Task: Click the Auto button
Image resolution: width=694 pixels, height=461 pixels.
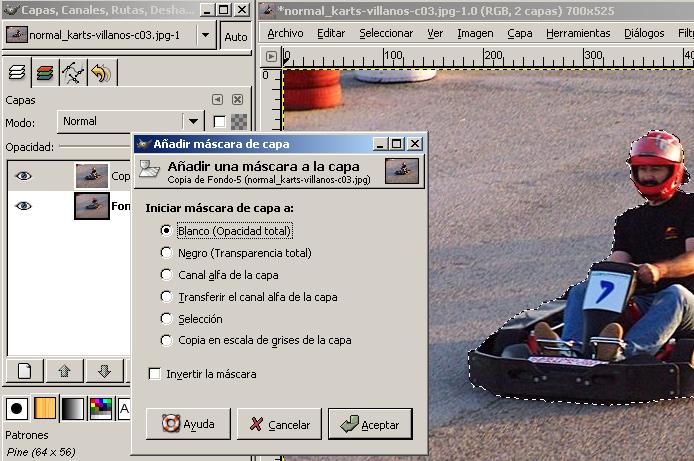Action: [x=235, y=37]
